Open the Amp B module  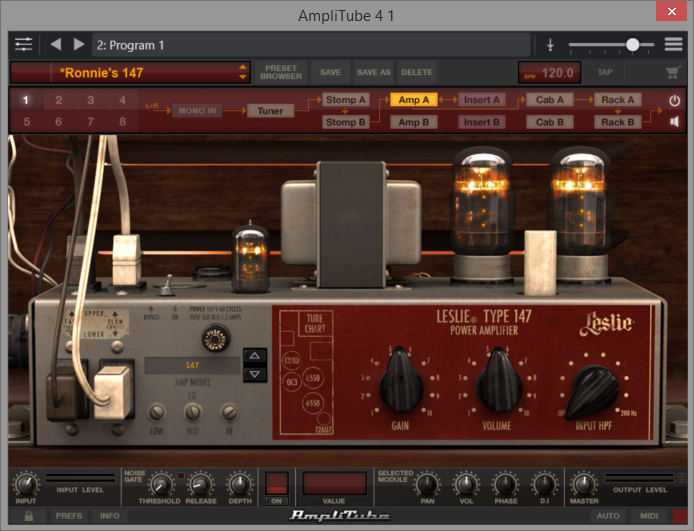pyautogui.click(x=414, y=122)
